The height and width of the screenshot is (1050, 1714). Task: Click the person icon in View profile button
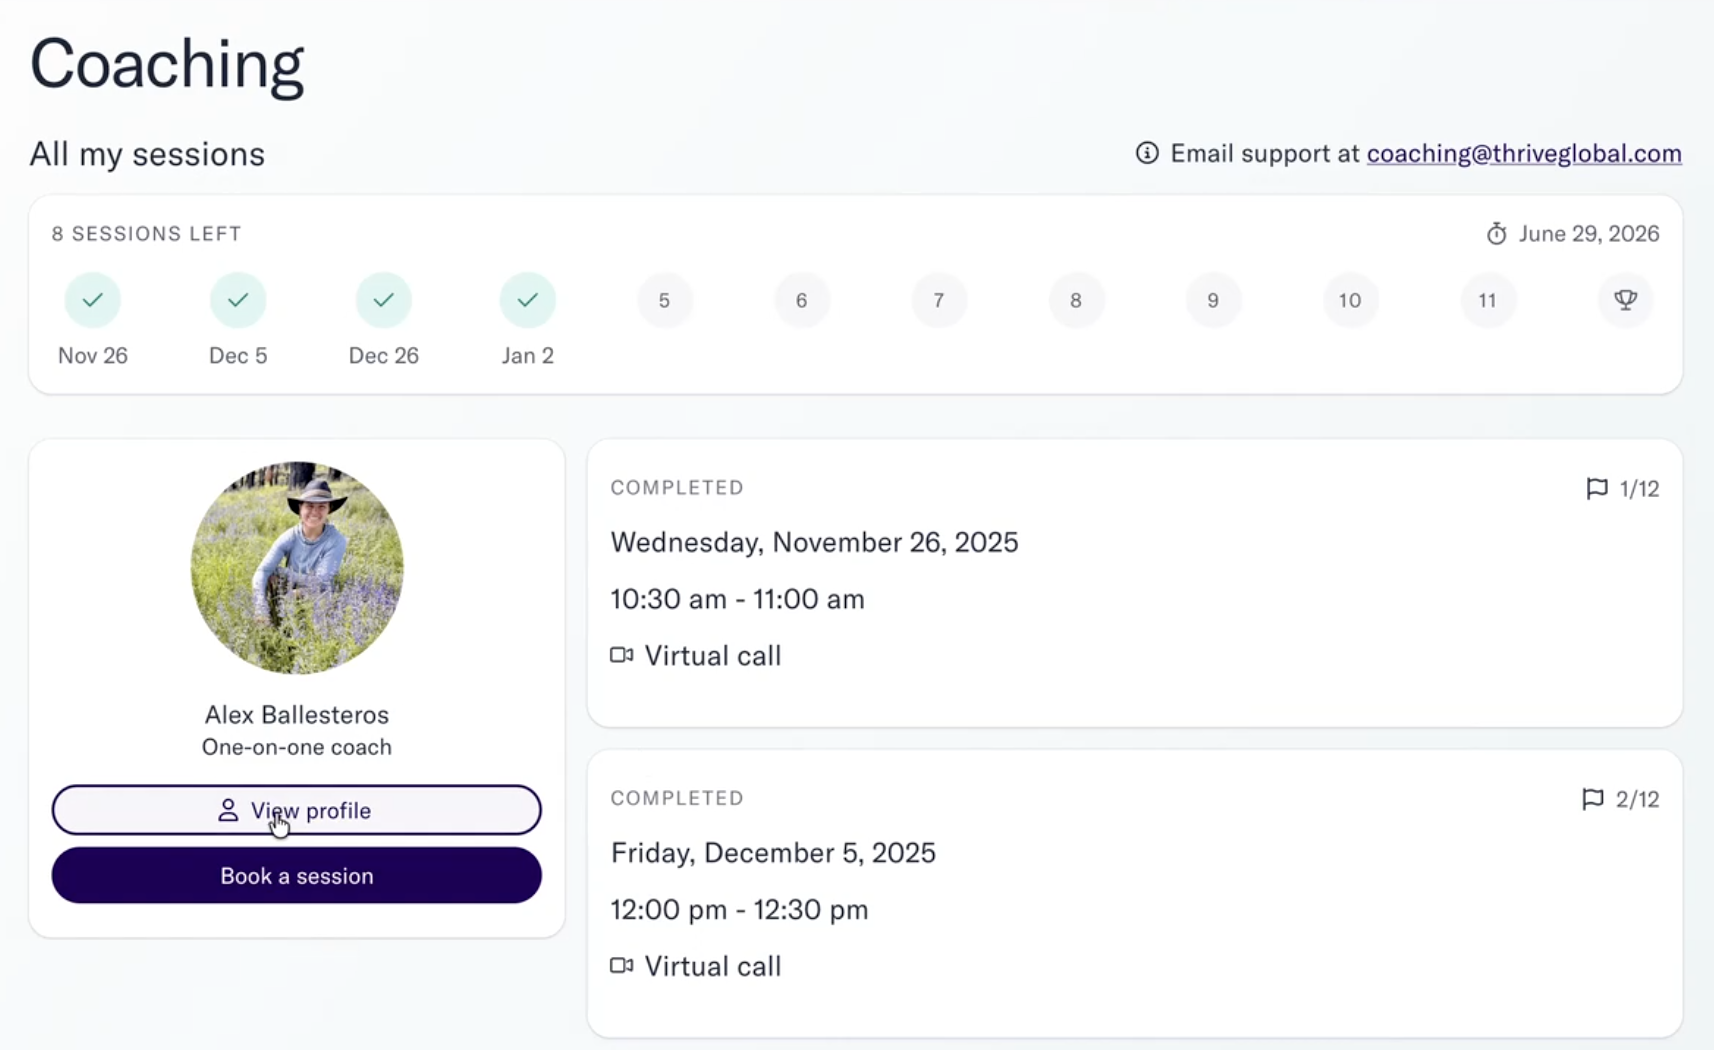pyautogui.click(x=228, y=810)
